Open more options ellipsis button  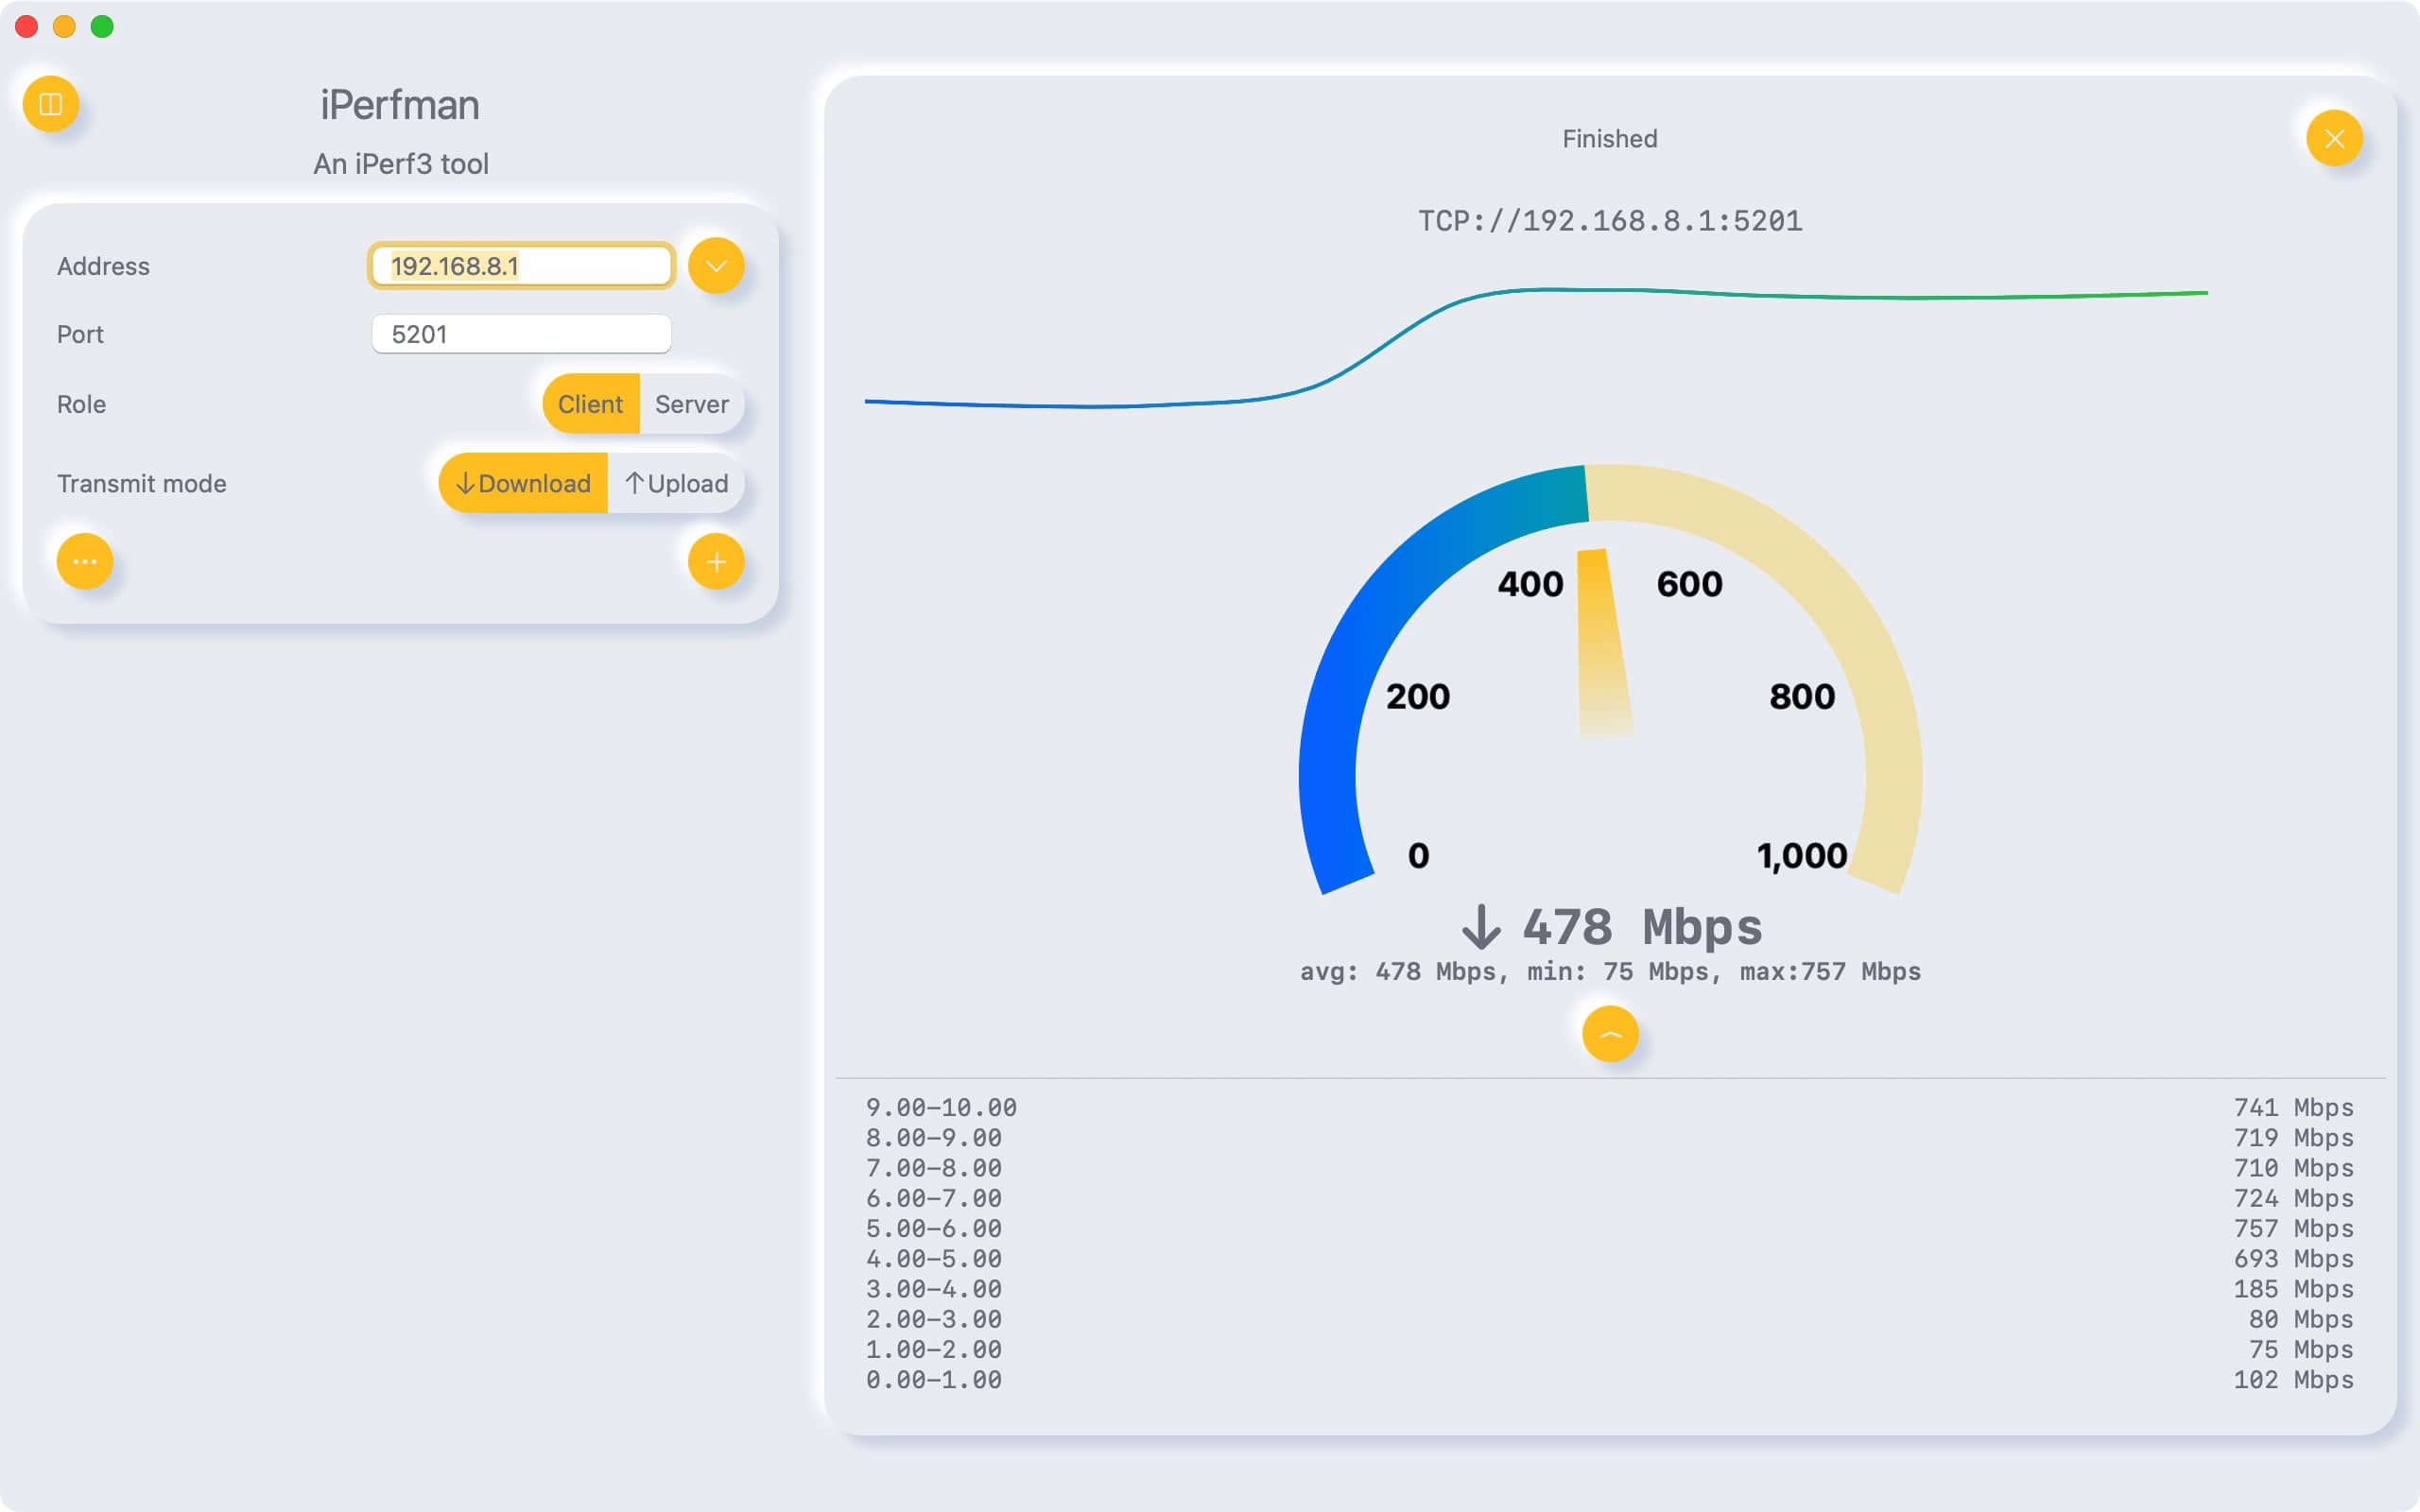point(85,562)
